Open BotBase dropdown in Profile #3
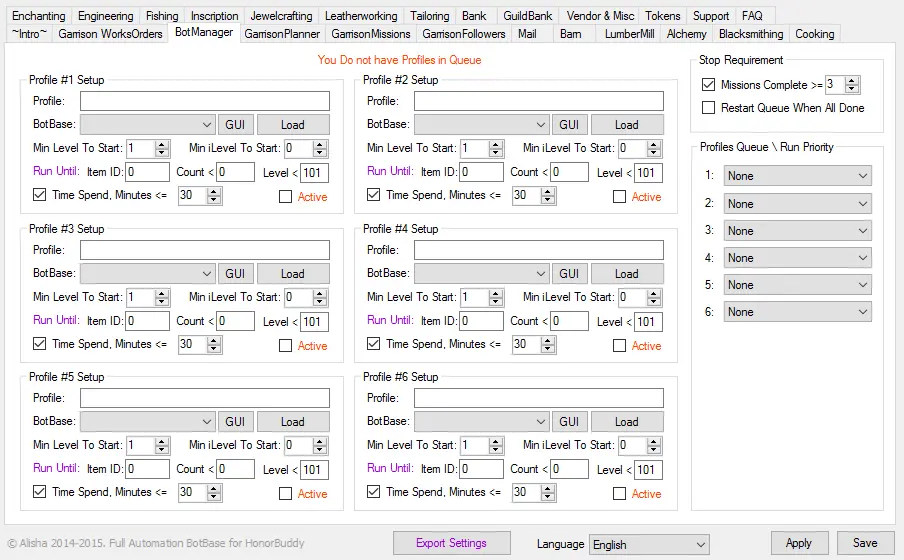 point(148,273)
